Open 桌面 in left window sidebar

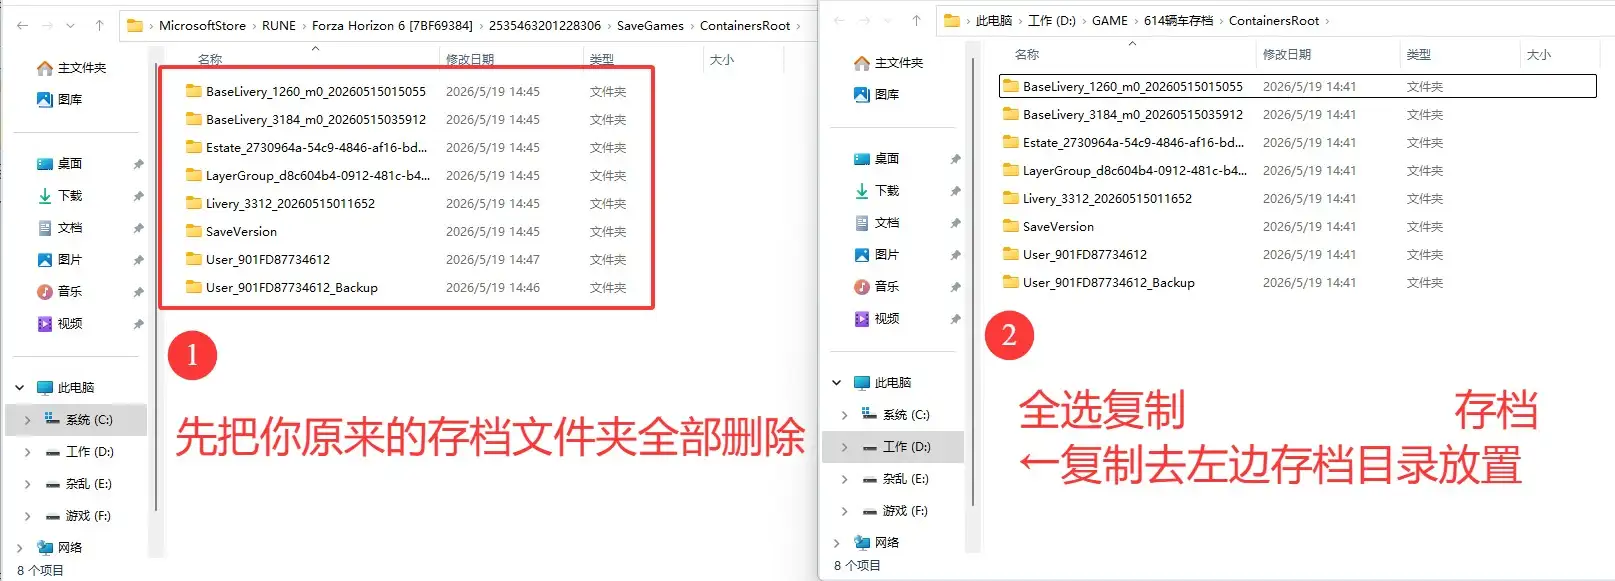(x=60, y=164)
